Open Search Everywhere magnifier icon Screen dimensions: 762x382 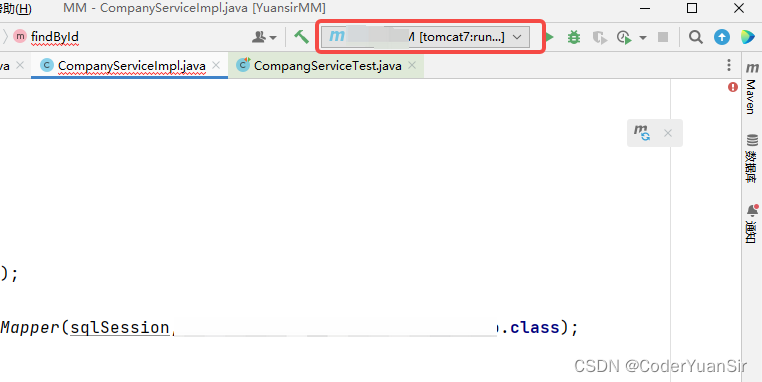point(695,37)
